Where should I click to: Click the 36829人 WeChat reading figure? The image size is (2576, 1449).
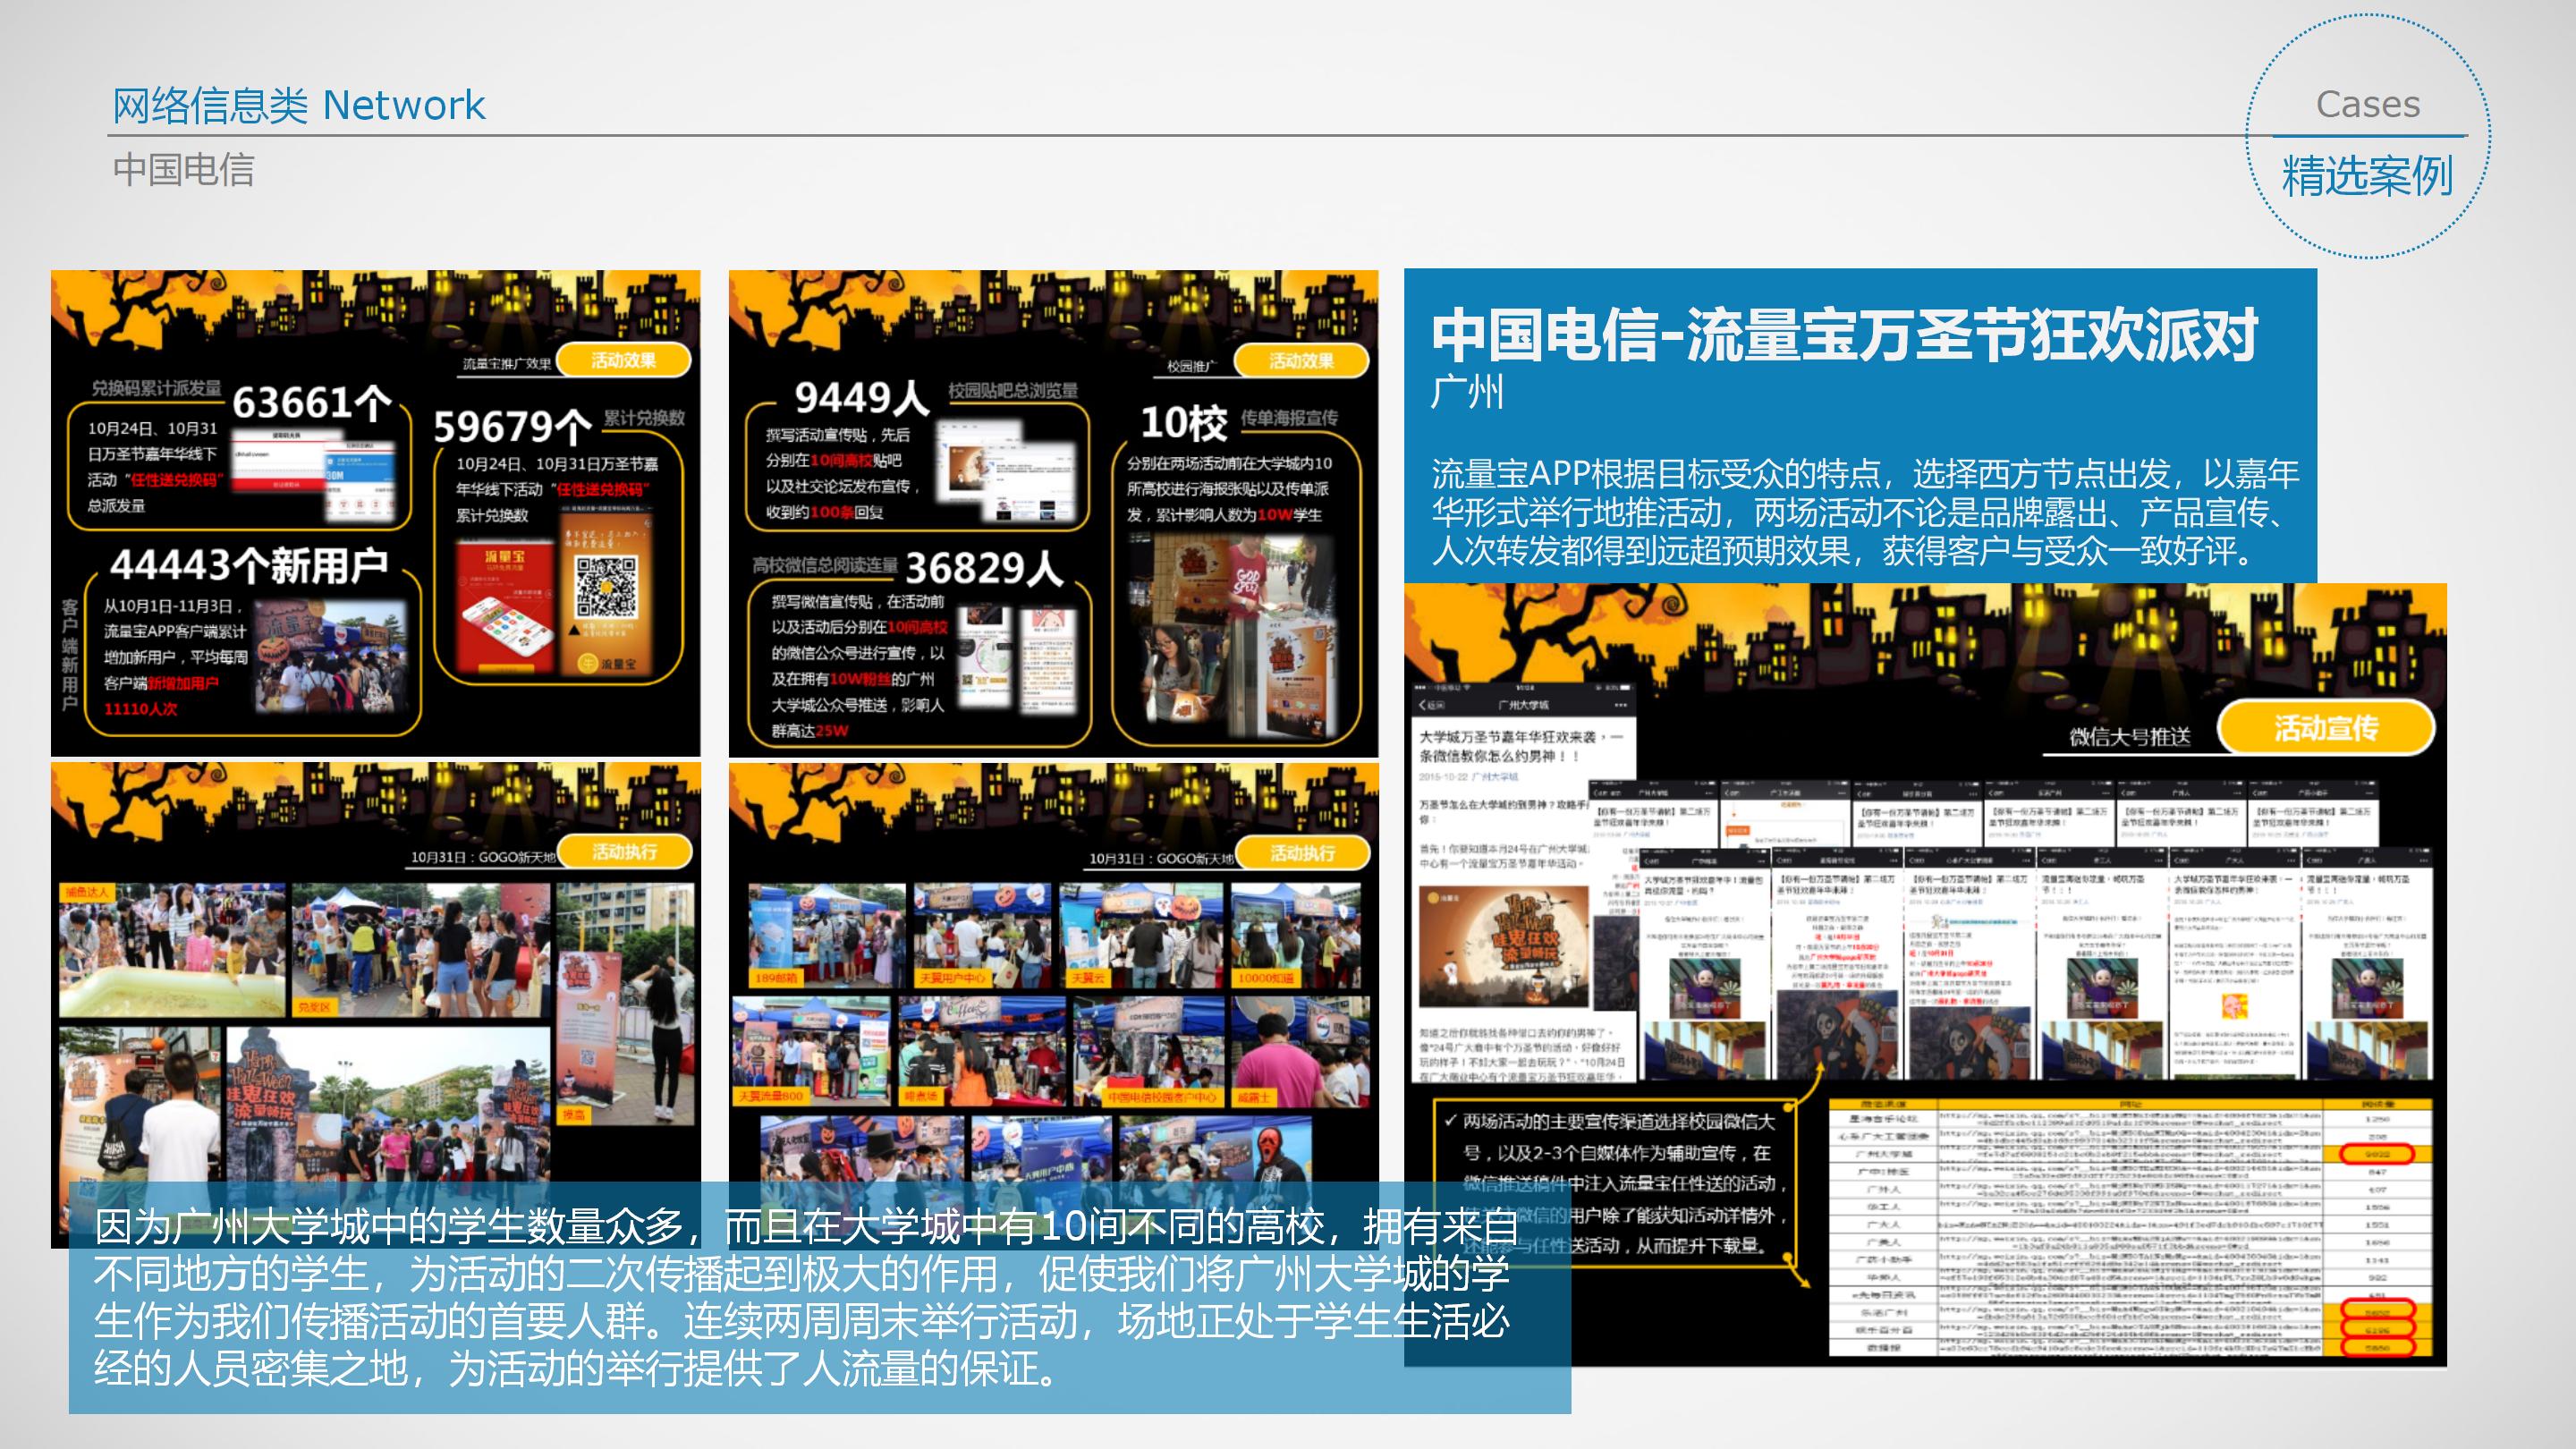983,568
